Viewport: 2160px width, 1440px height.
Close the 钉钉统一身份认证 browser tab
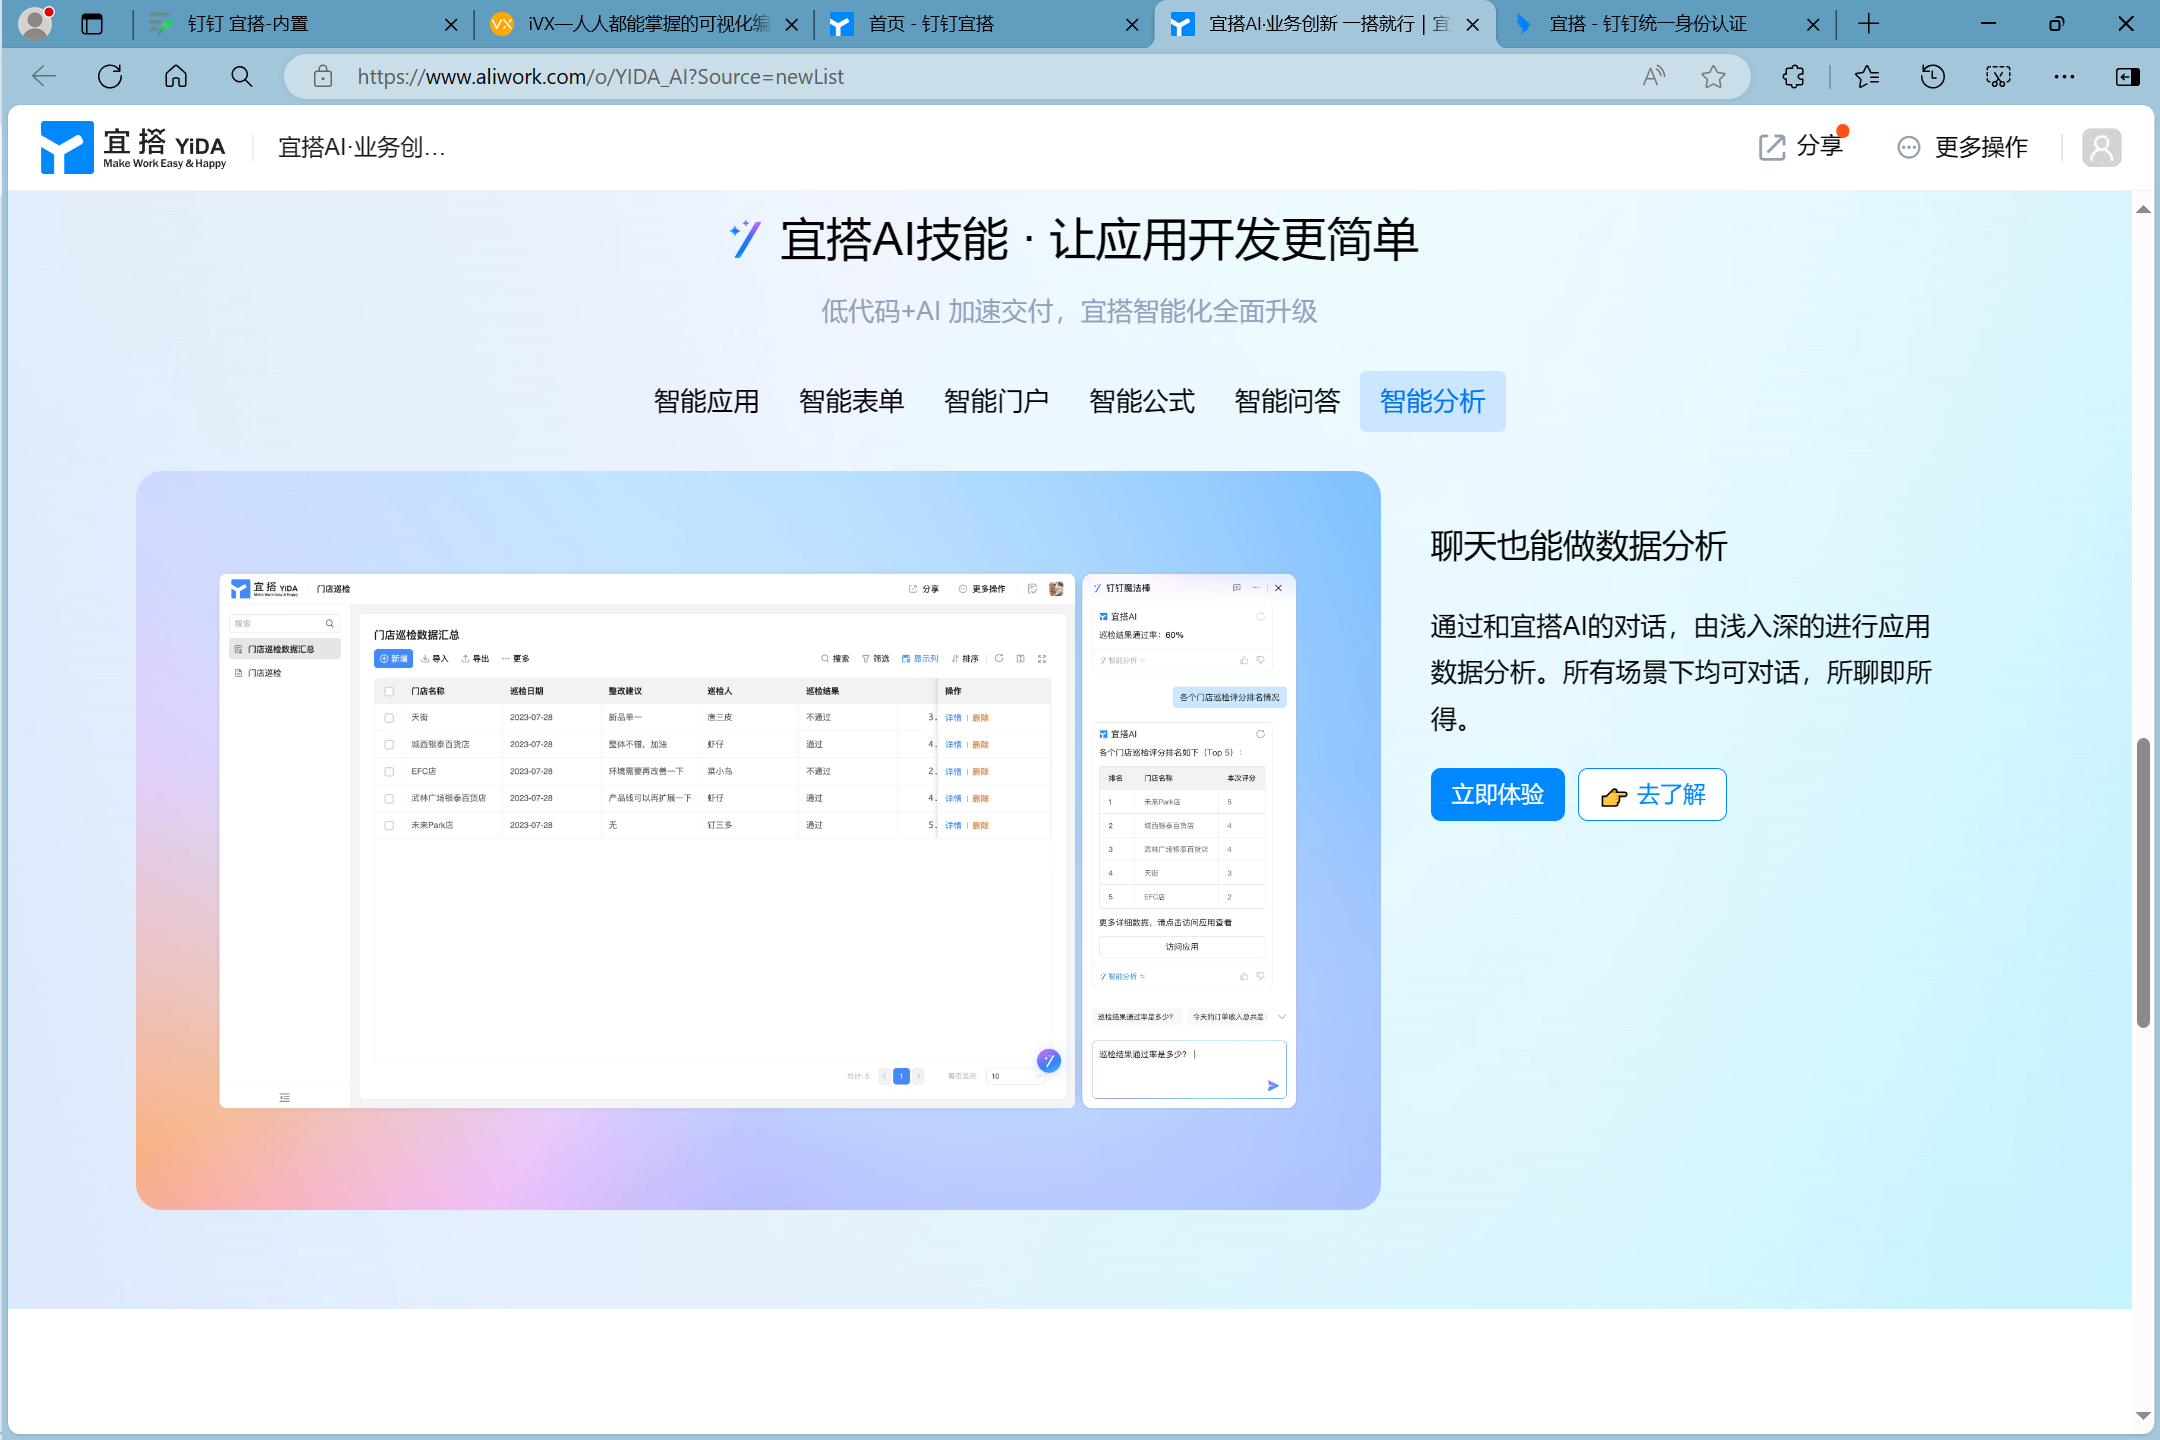tap(1812, 24)
